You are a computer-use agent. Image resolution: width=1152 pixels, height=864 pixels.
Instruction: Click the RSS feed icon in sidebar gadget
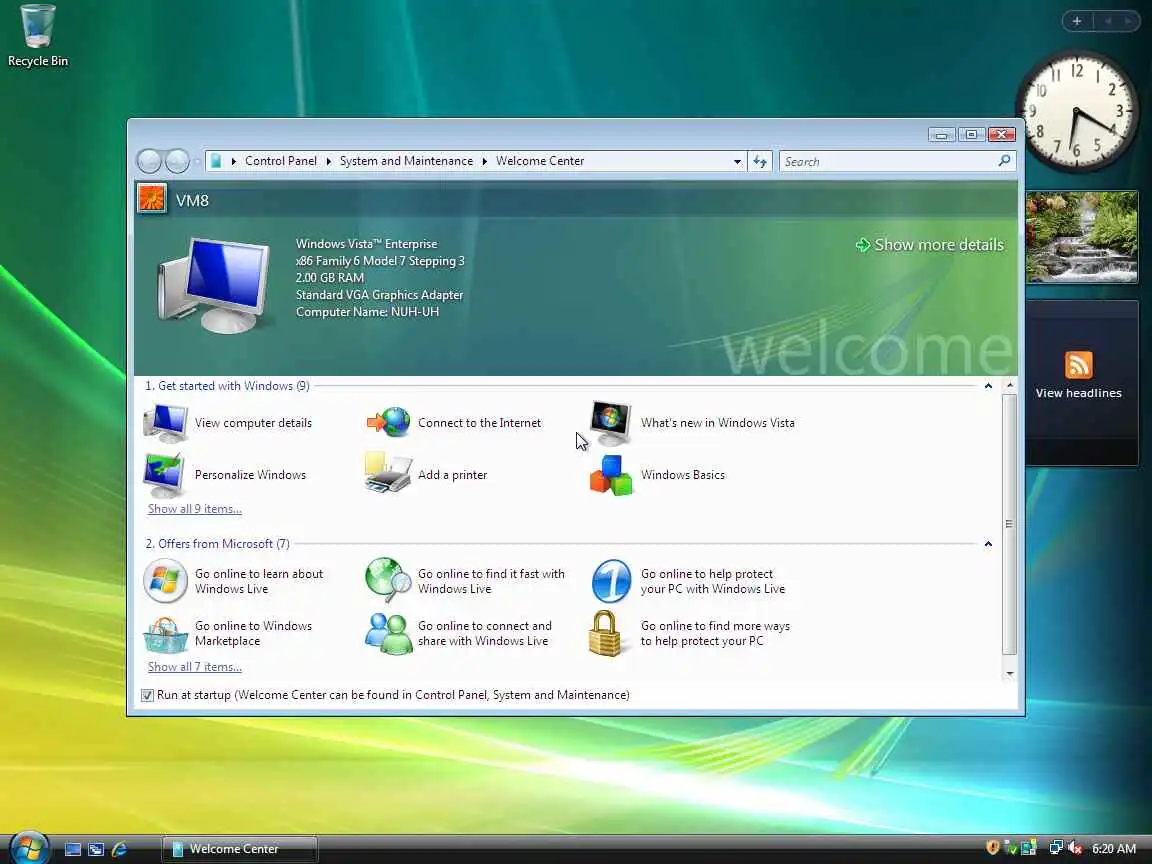(1079, 365)
